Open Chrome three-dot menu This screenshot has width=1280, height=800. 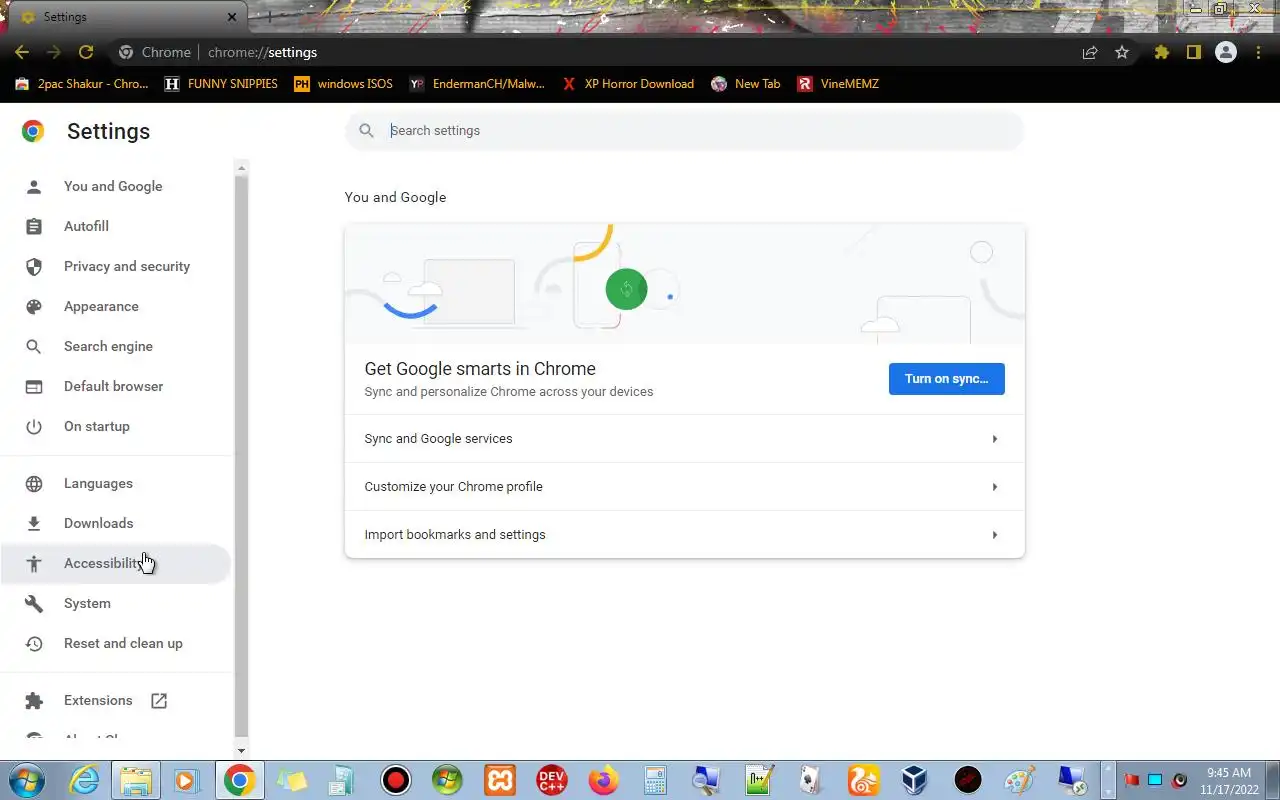coord(1258,52)
